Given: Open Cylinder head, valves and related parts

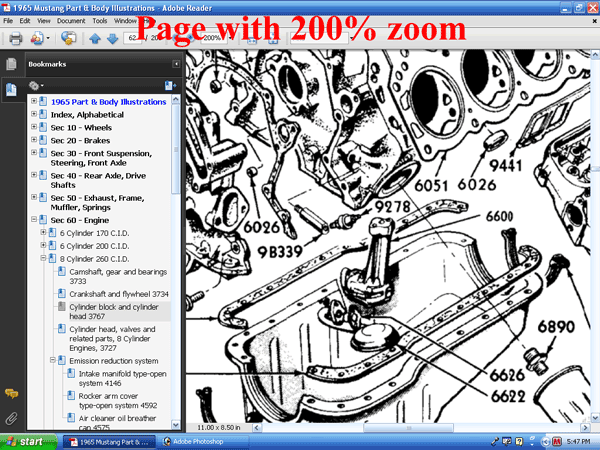Looking at the screenshot, I should (x=112, y=339).
